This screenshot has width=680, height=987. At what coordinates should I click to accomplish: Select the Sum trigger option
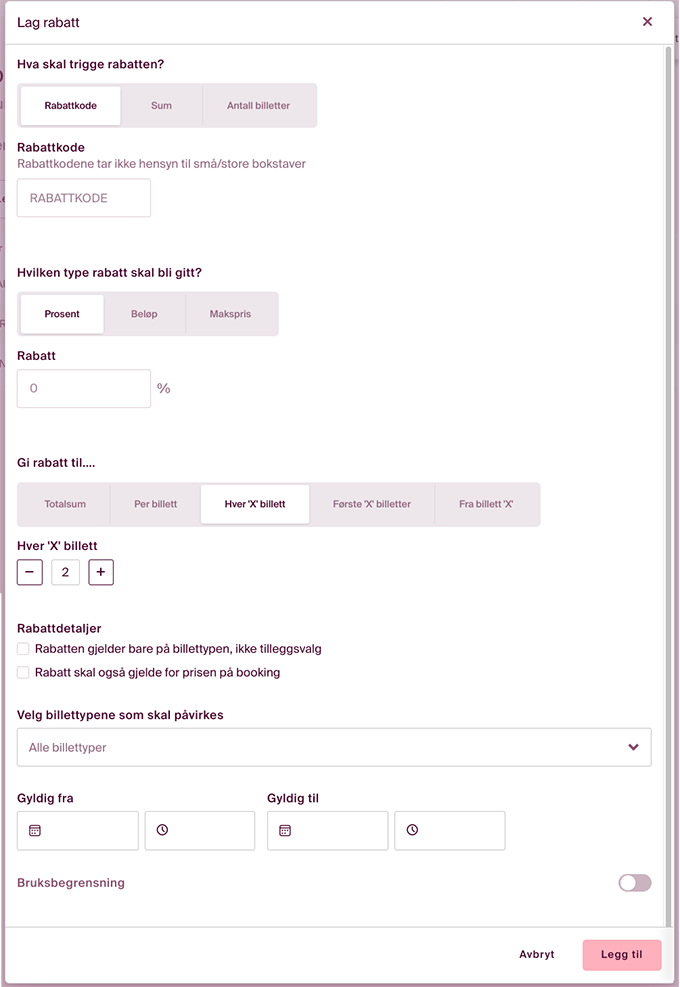(161, 105)
